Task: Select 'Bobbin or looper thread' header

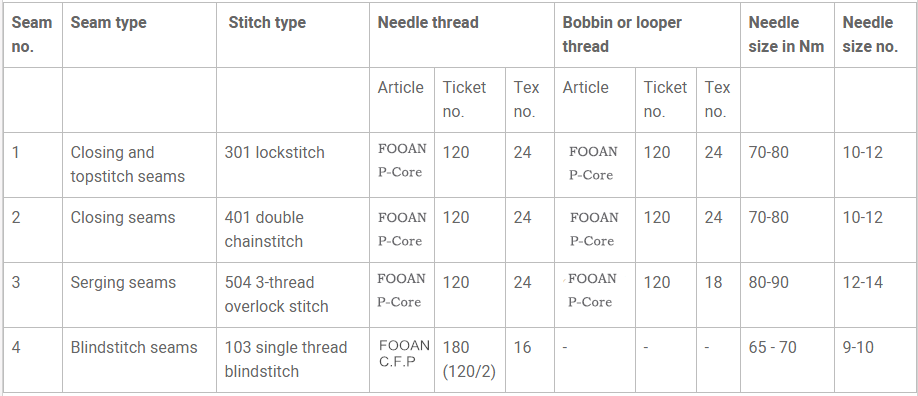Action: point(648,35)
